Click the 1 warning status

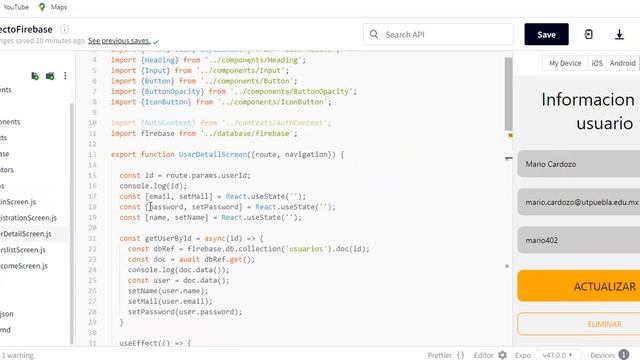click(x=18, y=355)
